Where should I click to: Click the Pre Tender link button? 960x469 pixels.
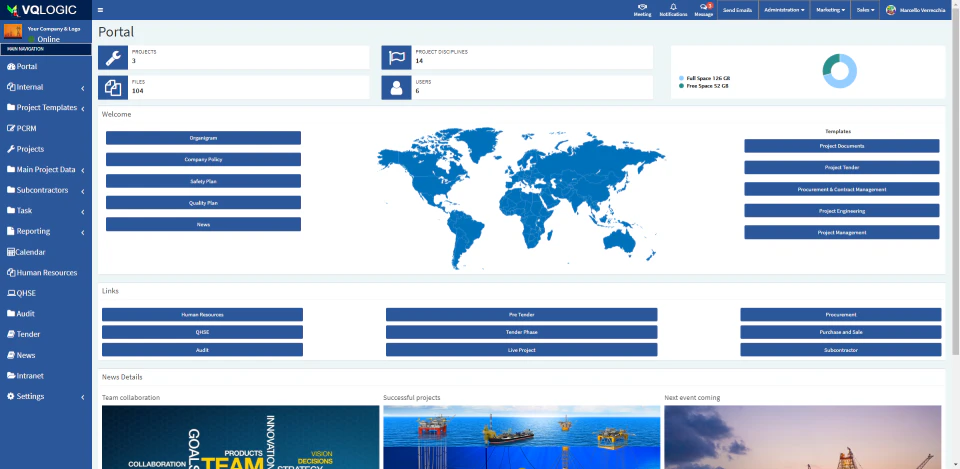[522, 315]
